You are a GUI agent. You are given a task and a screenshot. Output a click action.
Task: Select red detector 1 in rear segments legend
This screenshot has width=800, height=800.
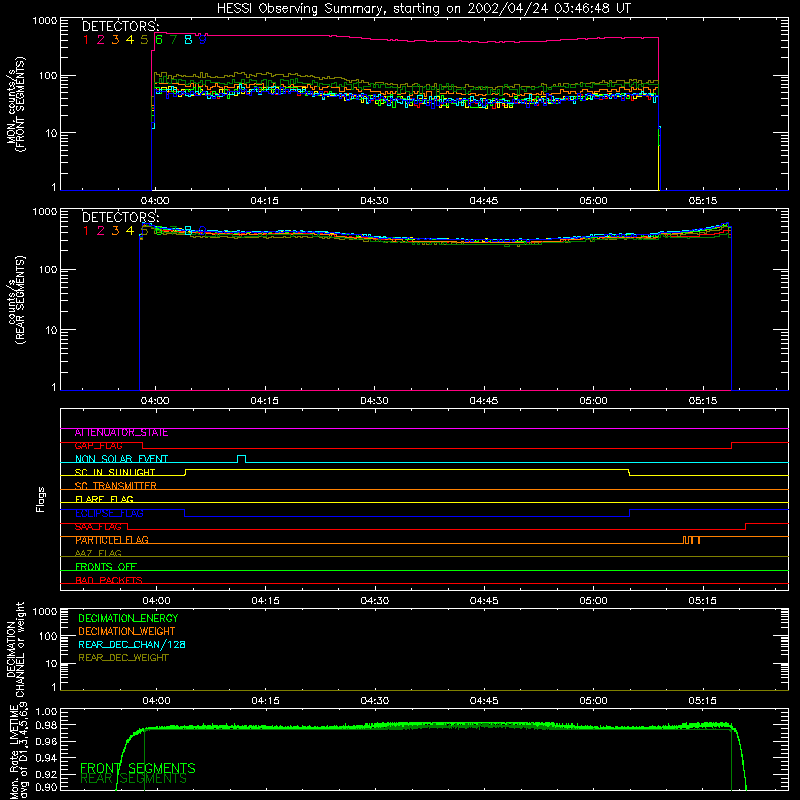[x=86, y=231]
